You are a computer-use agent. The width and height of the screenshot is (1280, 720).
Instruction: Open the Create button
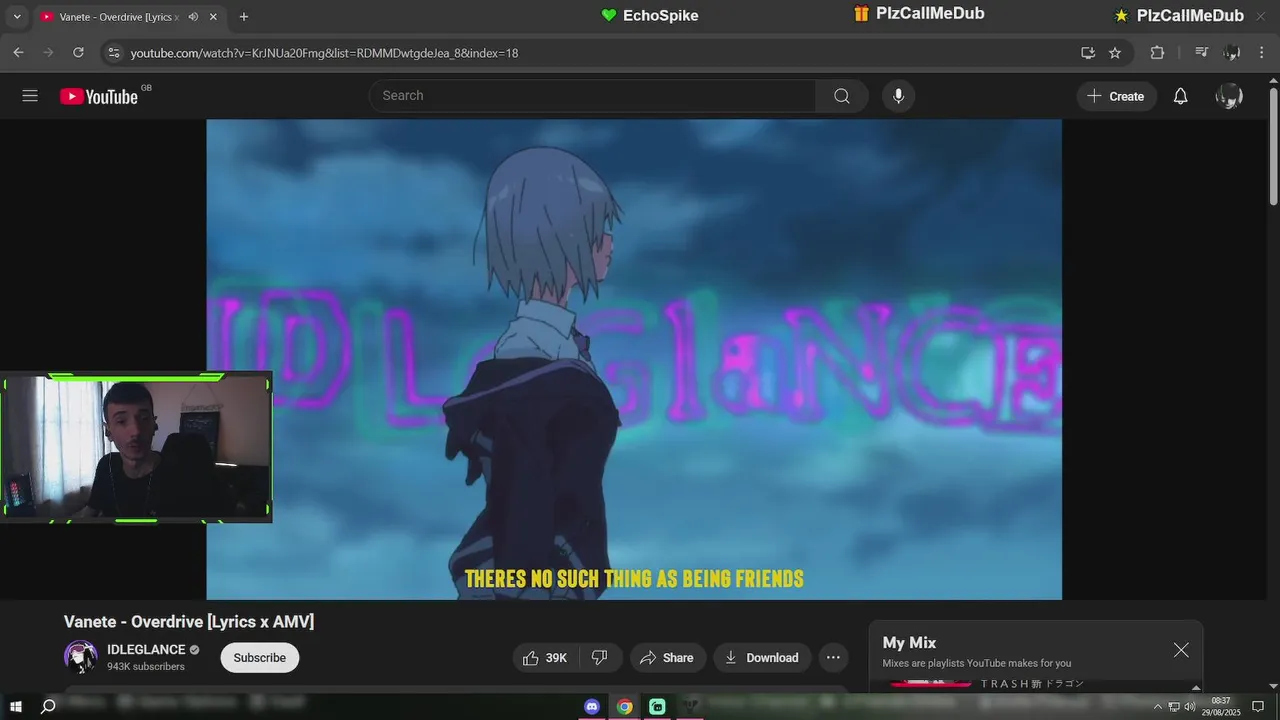(1116, 96)
